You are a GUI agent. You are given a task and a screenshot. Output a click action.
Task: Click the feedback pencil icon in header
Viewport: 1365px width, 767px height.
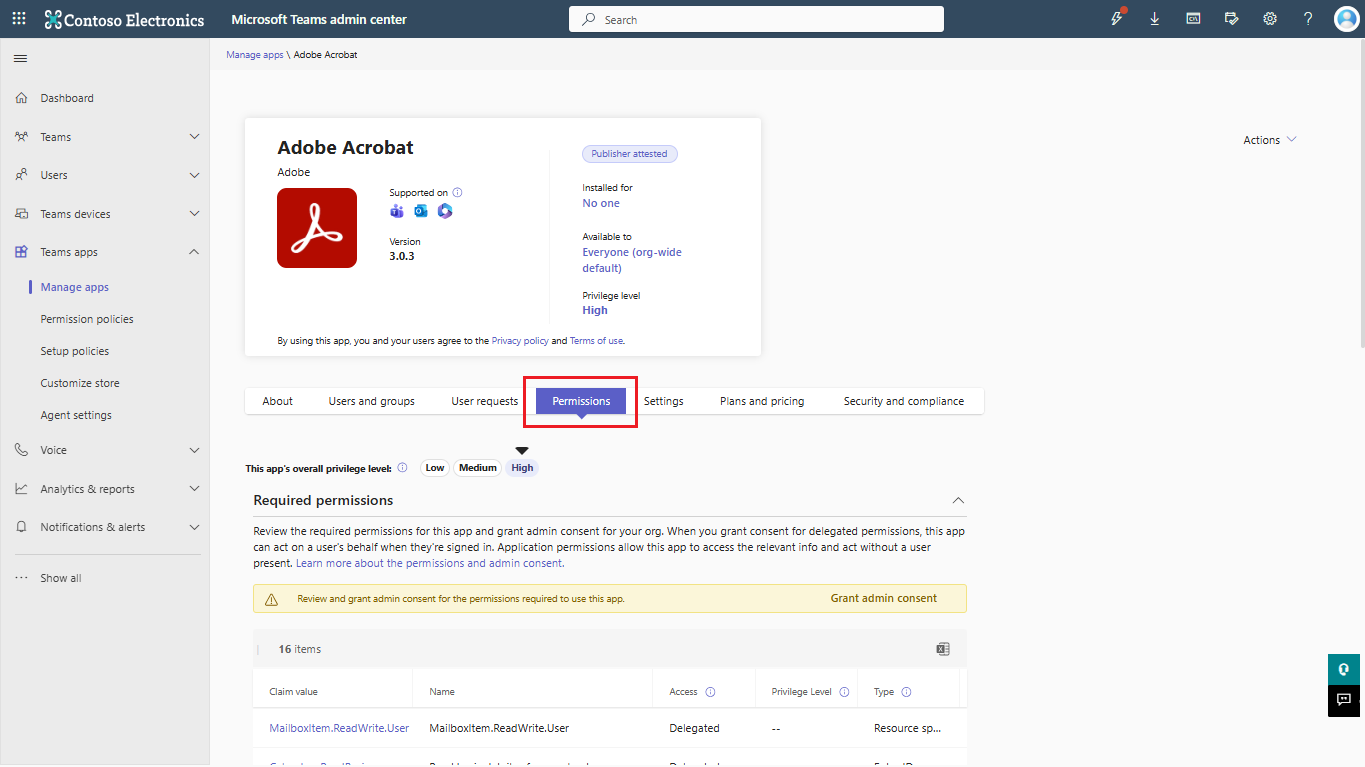[1231, 19]
